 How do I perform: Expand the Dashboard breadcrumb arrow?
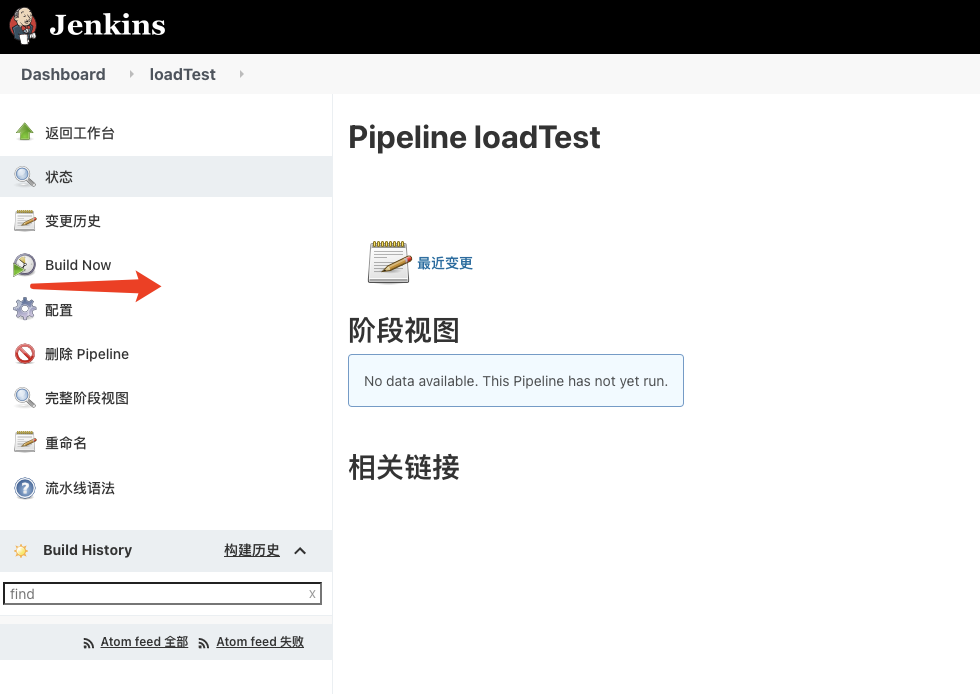(130, 74)
